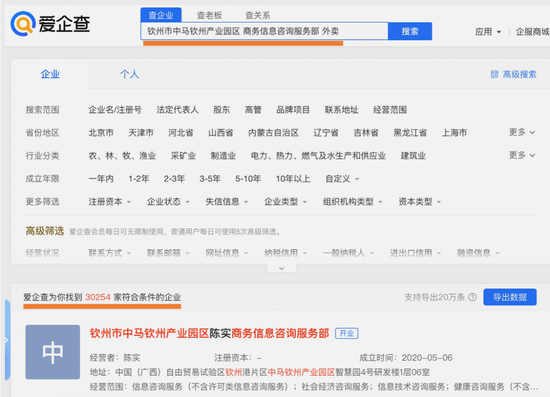Viewport: 550px width, 397px height.
Task: Filter by 北京市 province
Action: [101, 133]
